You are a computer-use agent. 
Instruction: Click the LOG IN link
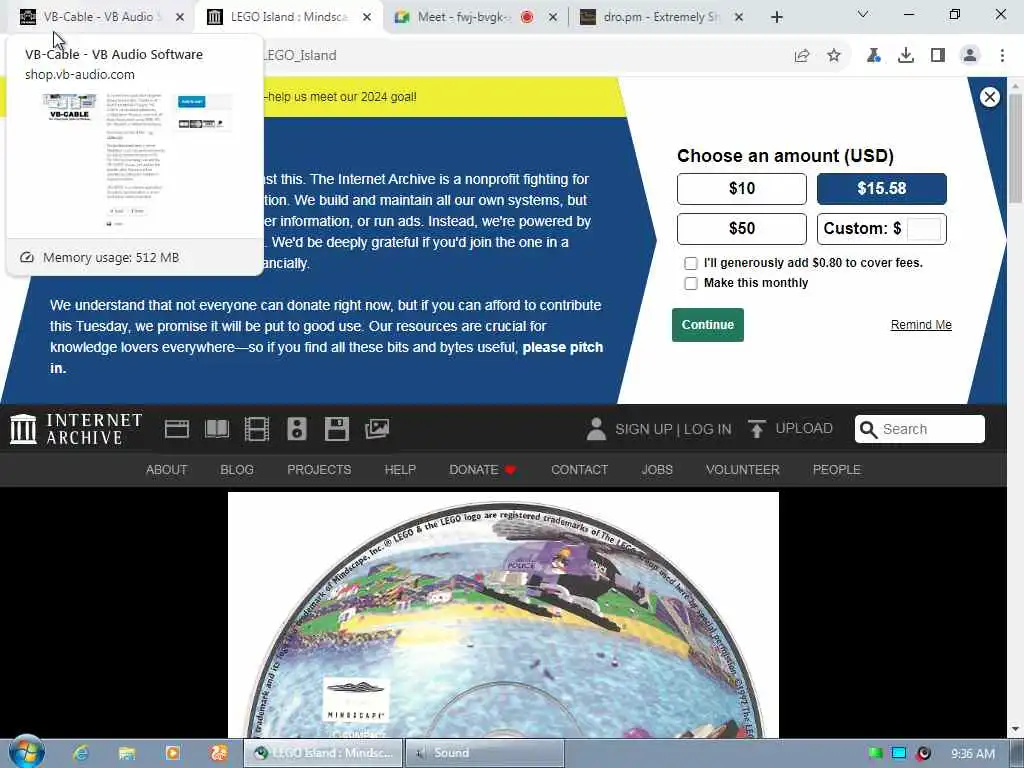707,429
